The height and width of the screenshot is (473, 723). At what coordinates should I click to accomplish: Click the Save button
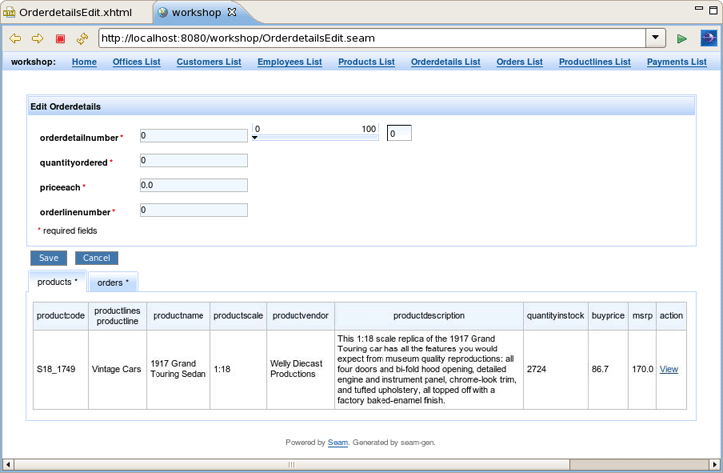pyautogui.click(x=48, y=258)
